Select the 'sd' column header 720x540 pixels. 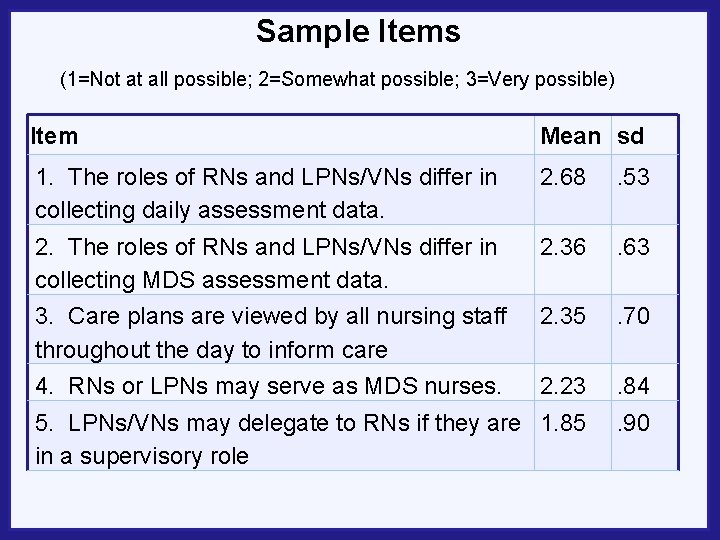tap(630, 135)
